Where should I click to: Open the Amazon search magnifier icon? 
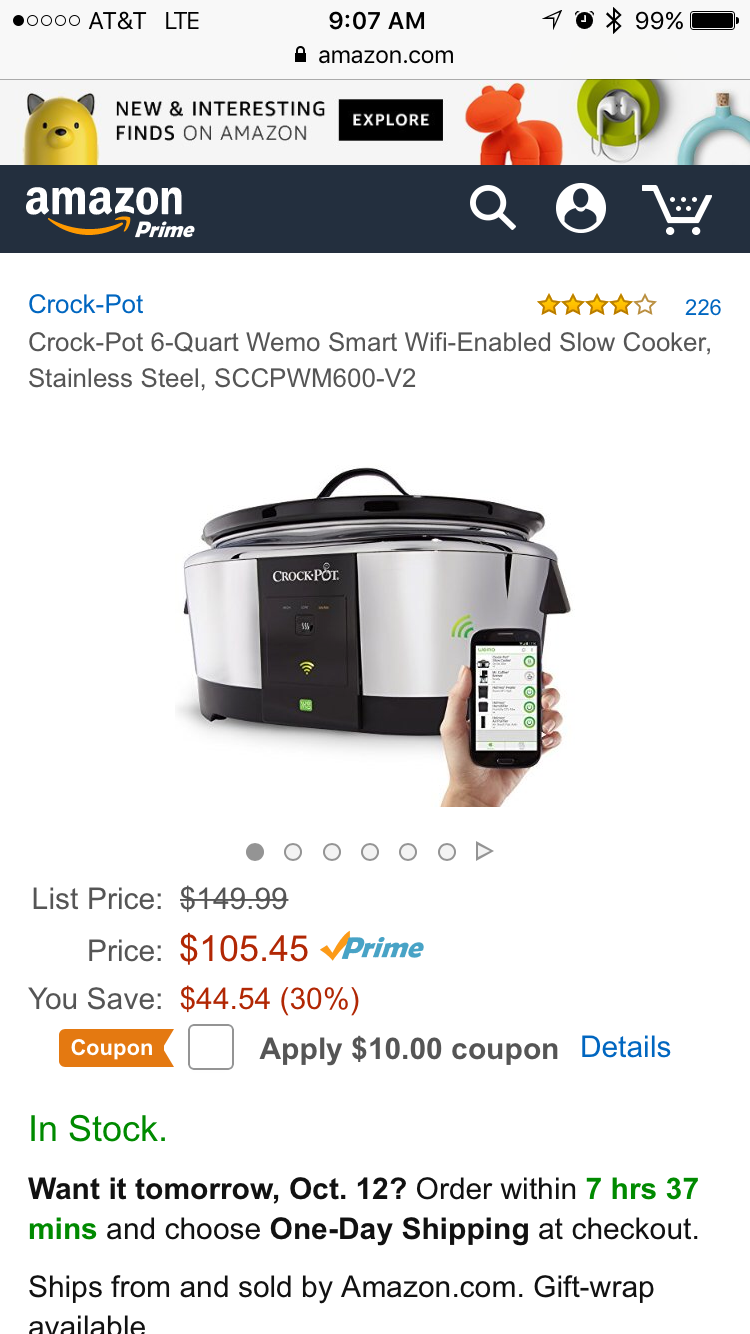click(x=493, y=208)
